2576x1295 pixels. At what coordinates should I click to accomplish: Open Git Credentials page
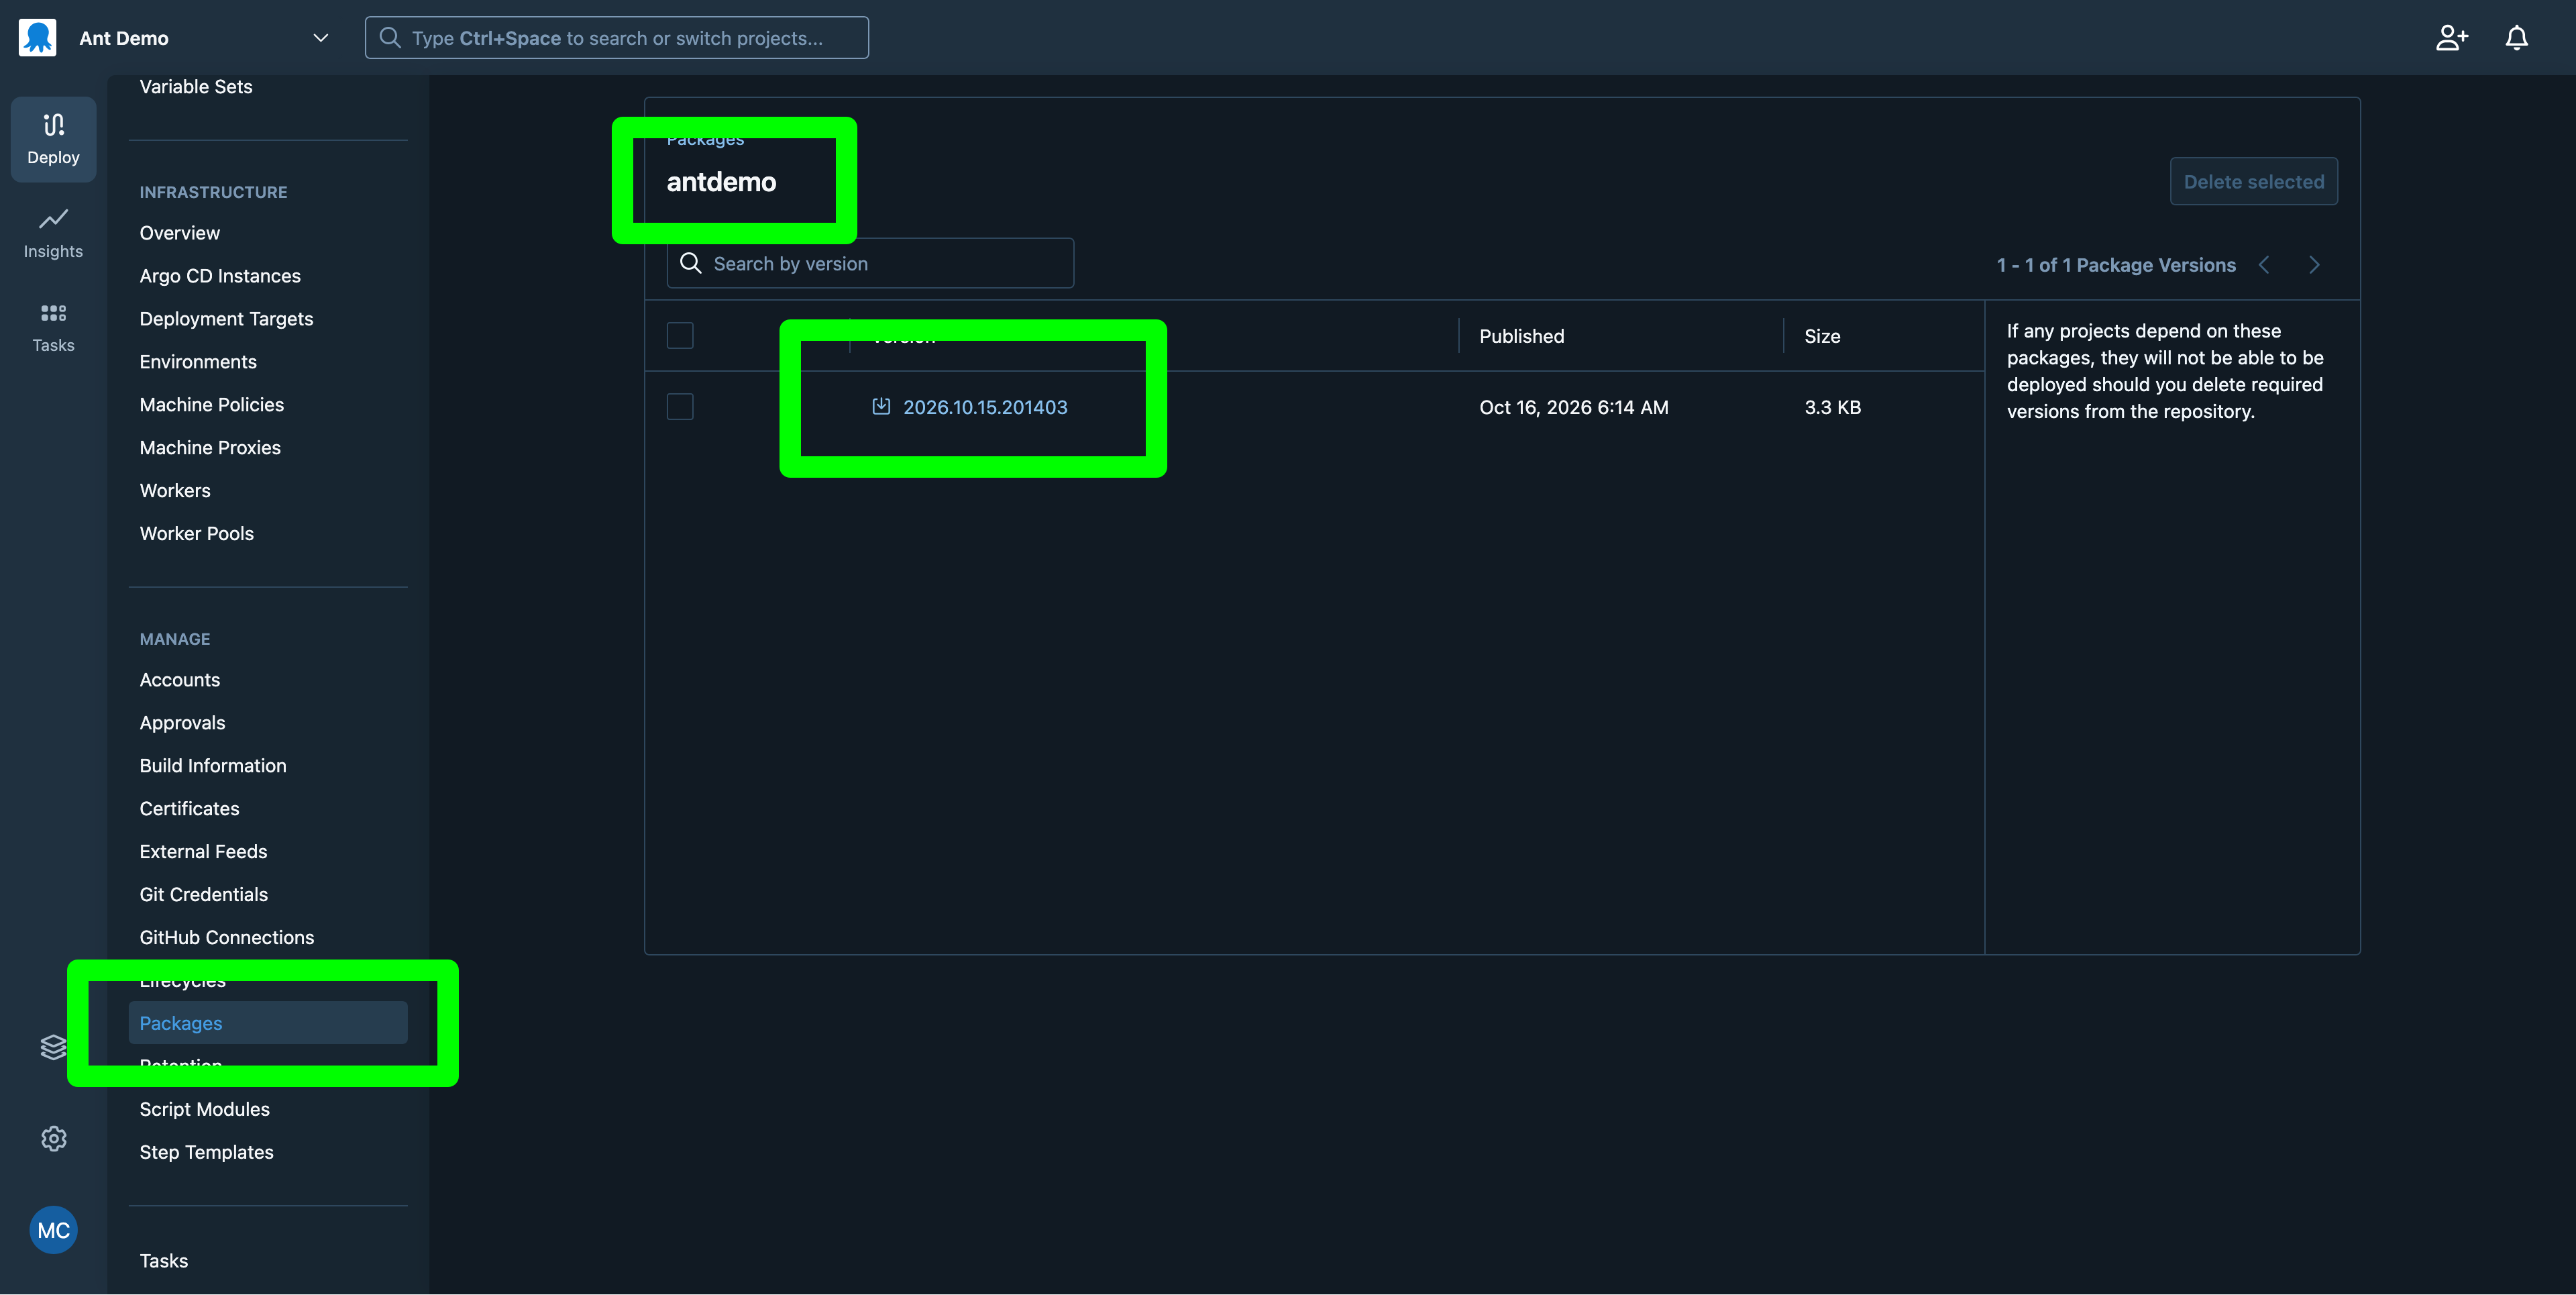point(204,895)
